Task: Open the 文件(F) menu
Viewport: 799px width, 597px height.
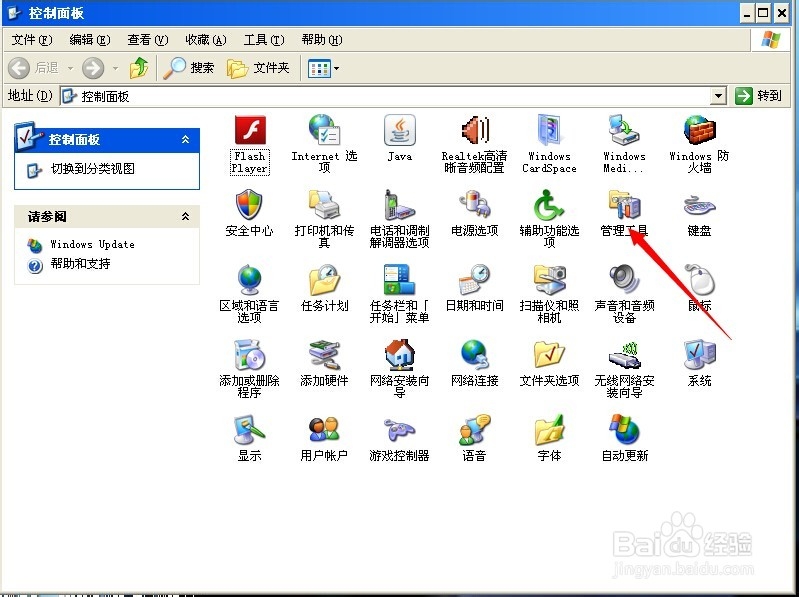Action: point(32,40)
